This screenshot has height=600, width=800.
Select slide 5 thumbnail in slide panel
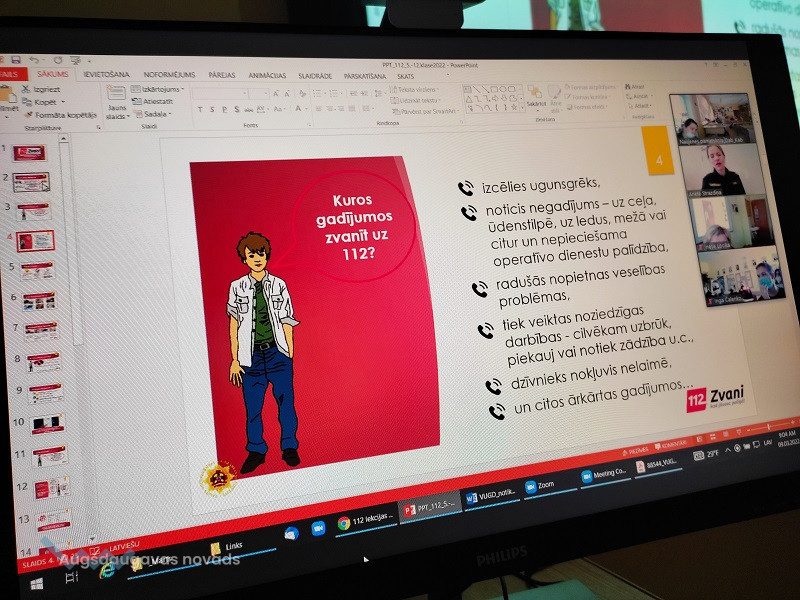tap(36, 271)
